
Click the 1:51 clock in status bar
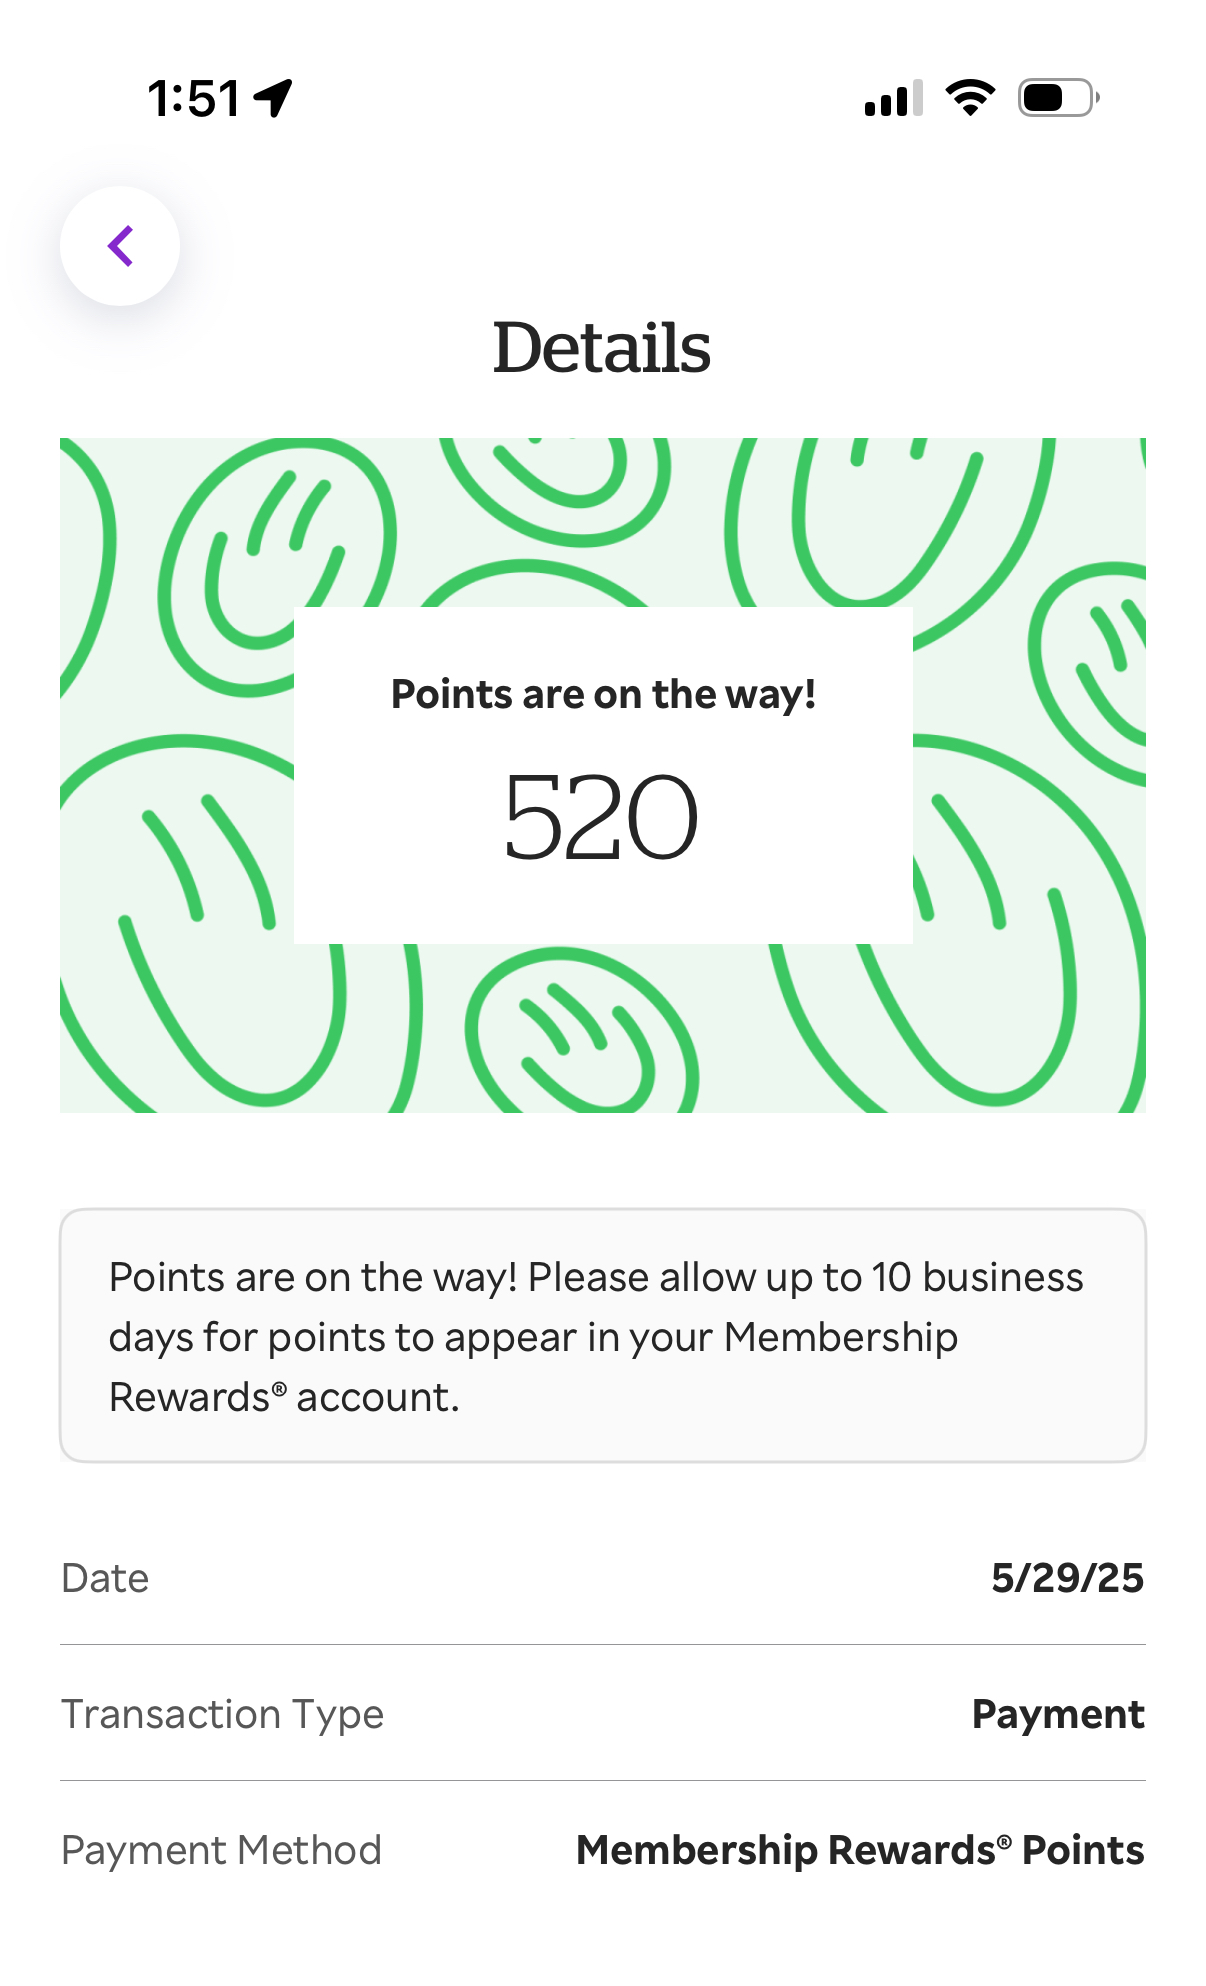[194, 99]
